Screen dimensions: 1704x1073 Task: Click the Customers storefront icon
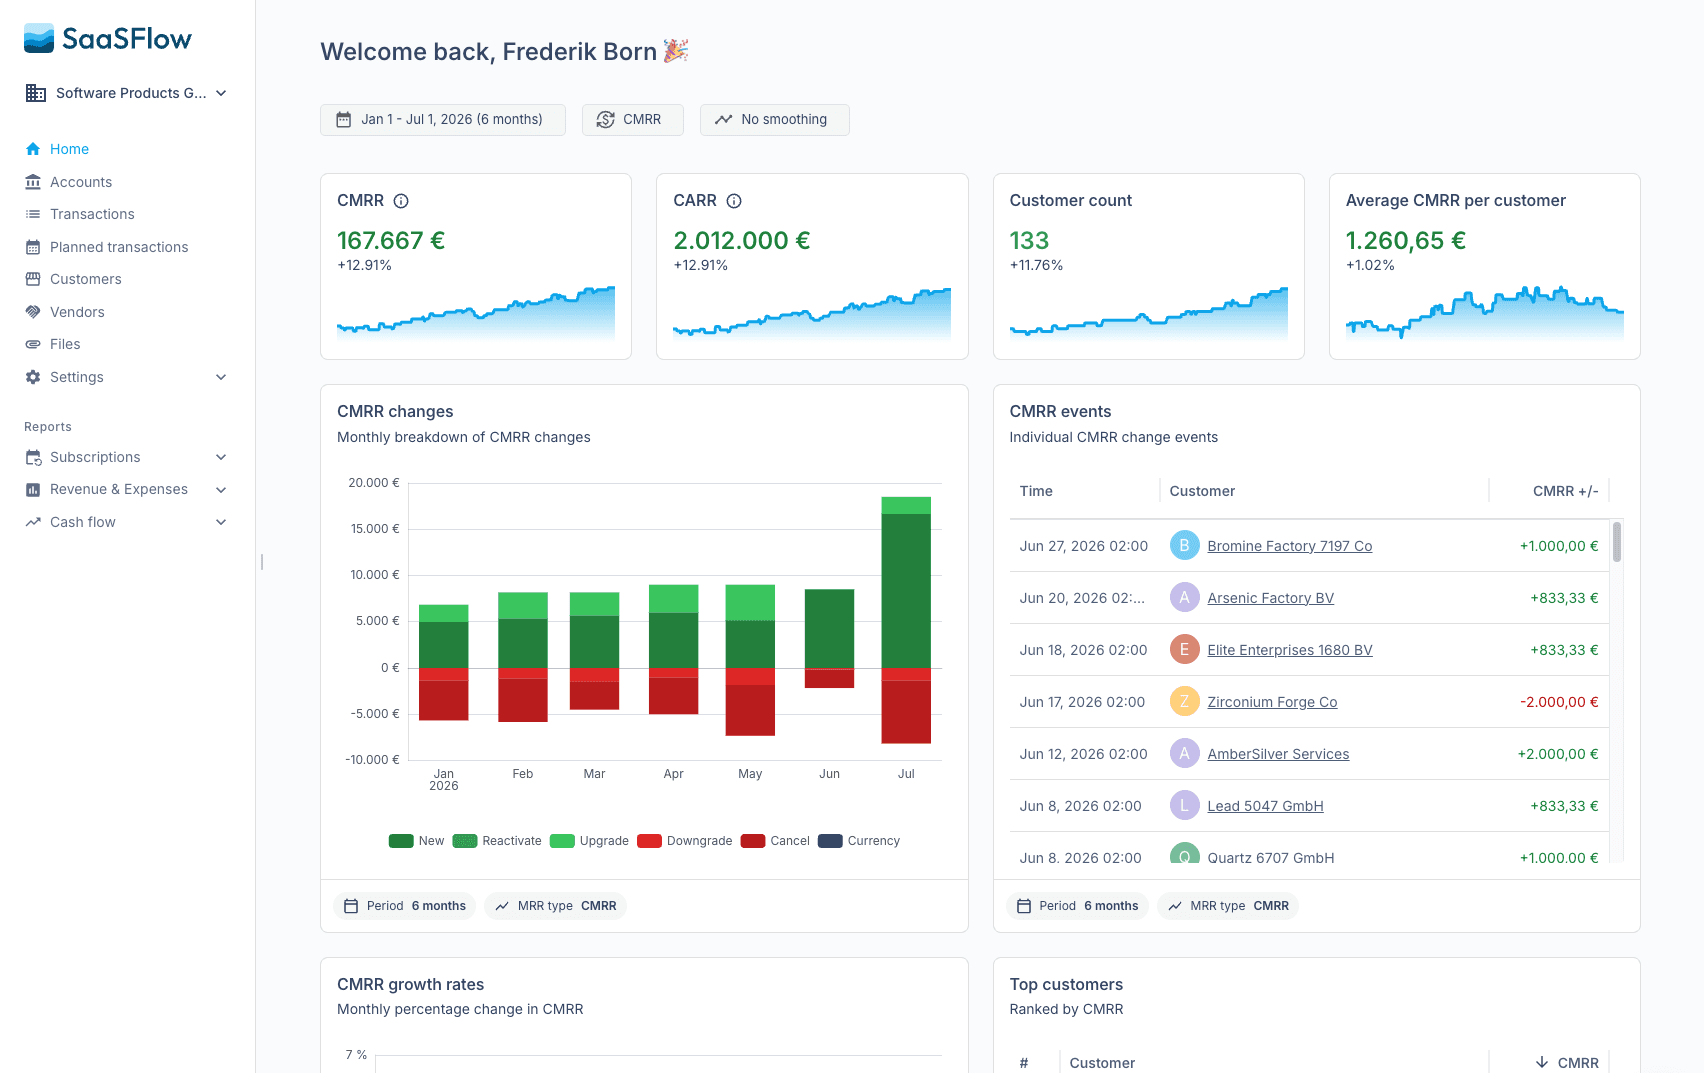pyautogui.click(x=33, y=279)
